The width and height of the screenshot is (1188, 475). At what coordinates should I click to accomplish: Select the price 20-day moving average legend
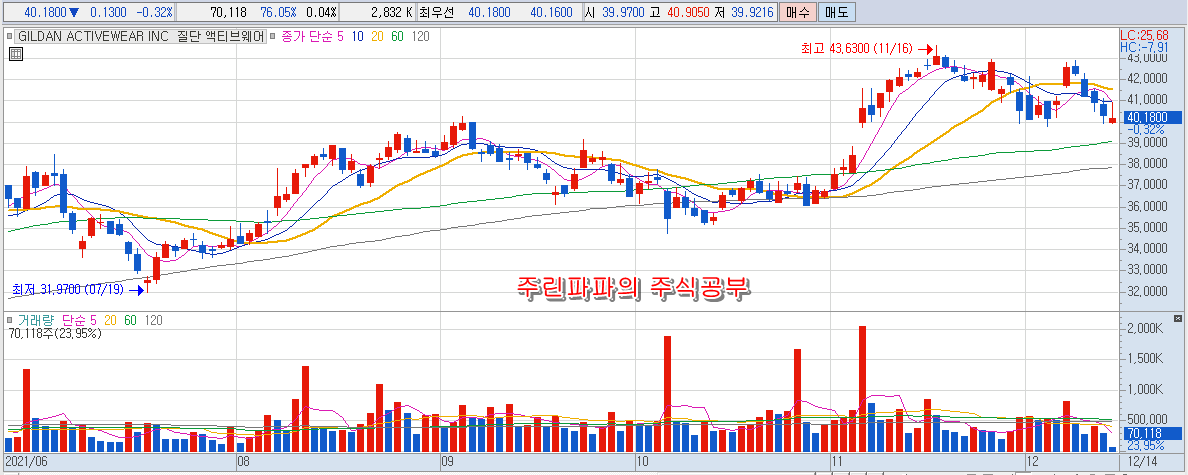tap(377, 36)
